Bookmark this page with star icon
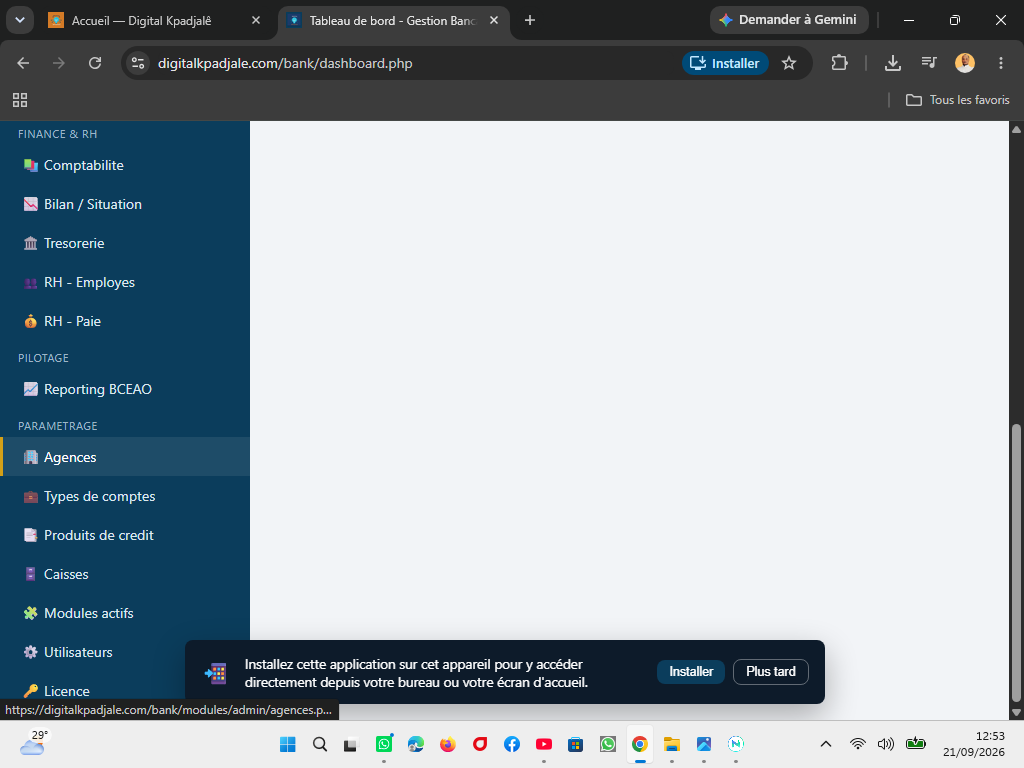 point(789,63)
